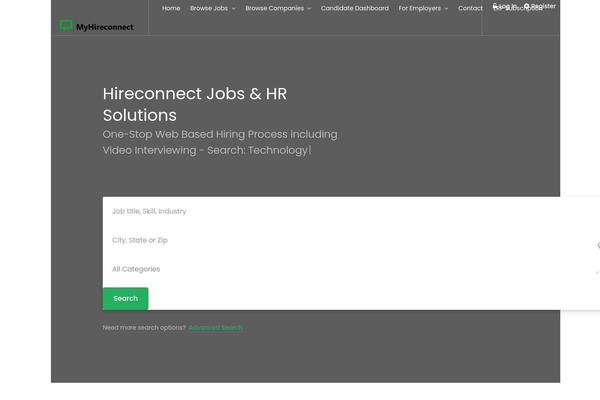Open the Contact page

(x=470, y=8)
